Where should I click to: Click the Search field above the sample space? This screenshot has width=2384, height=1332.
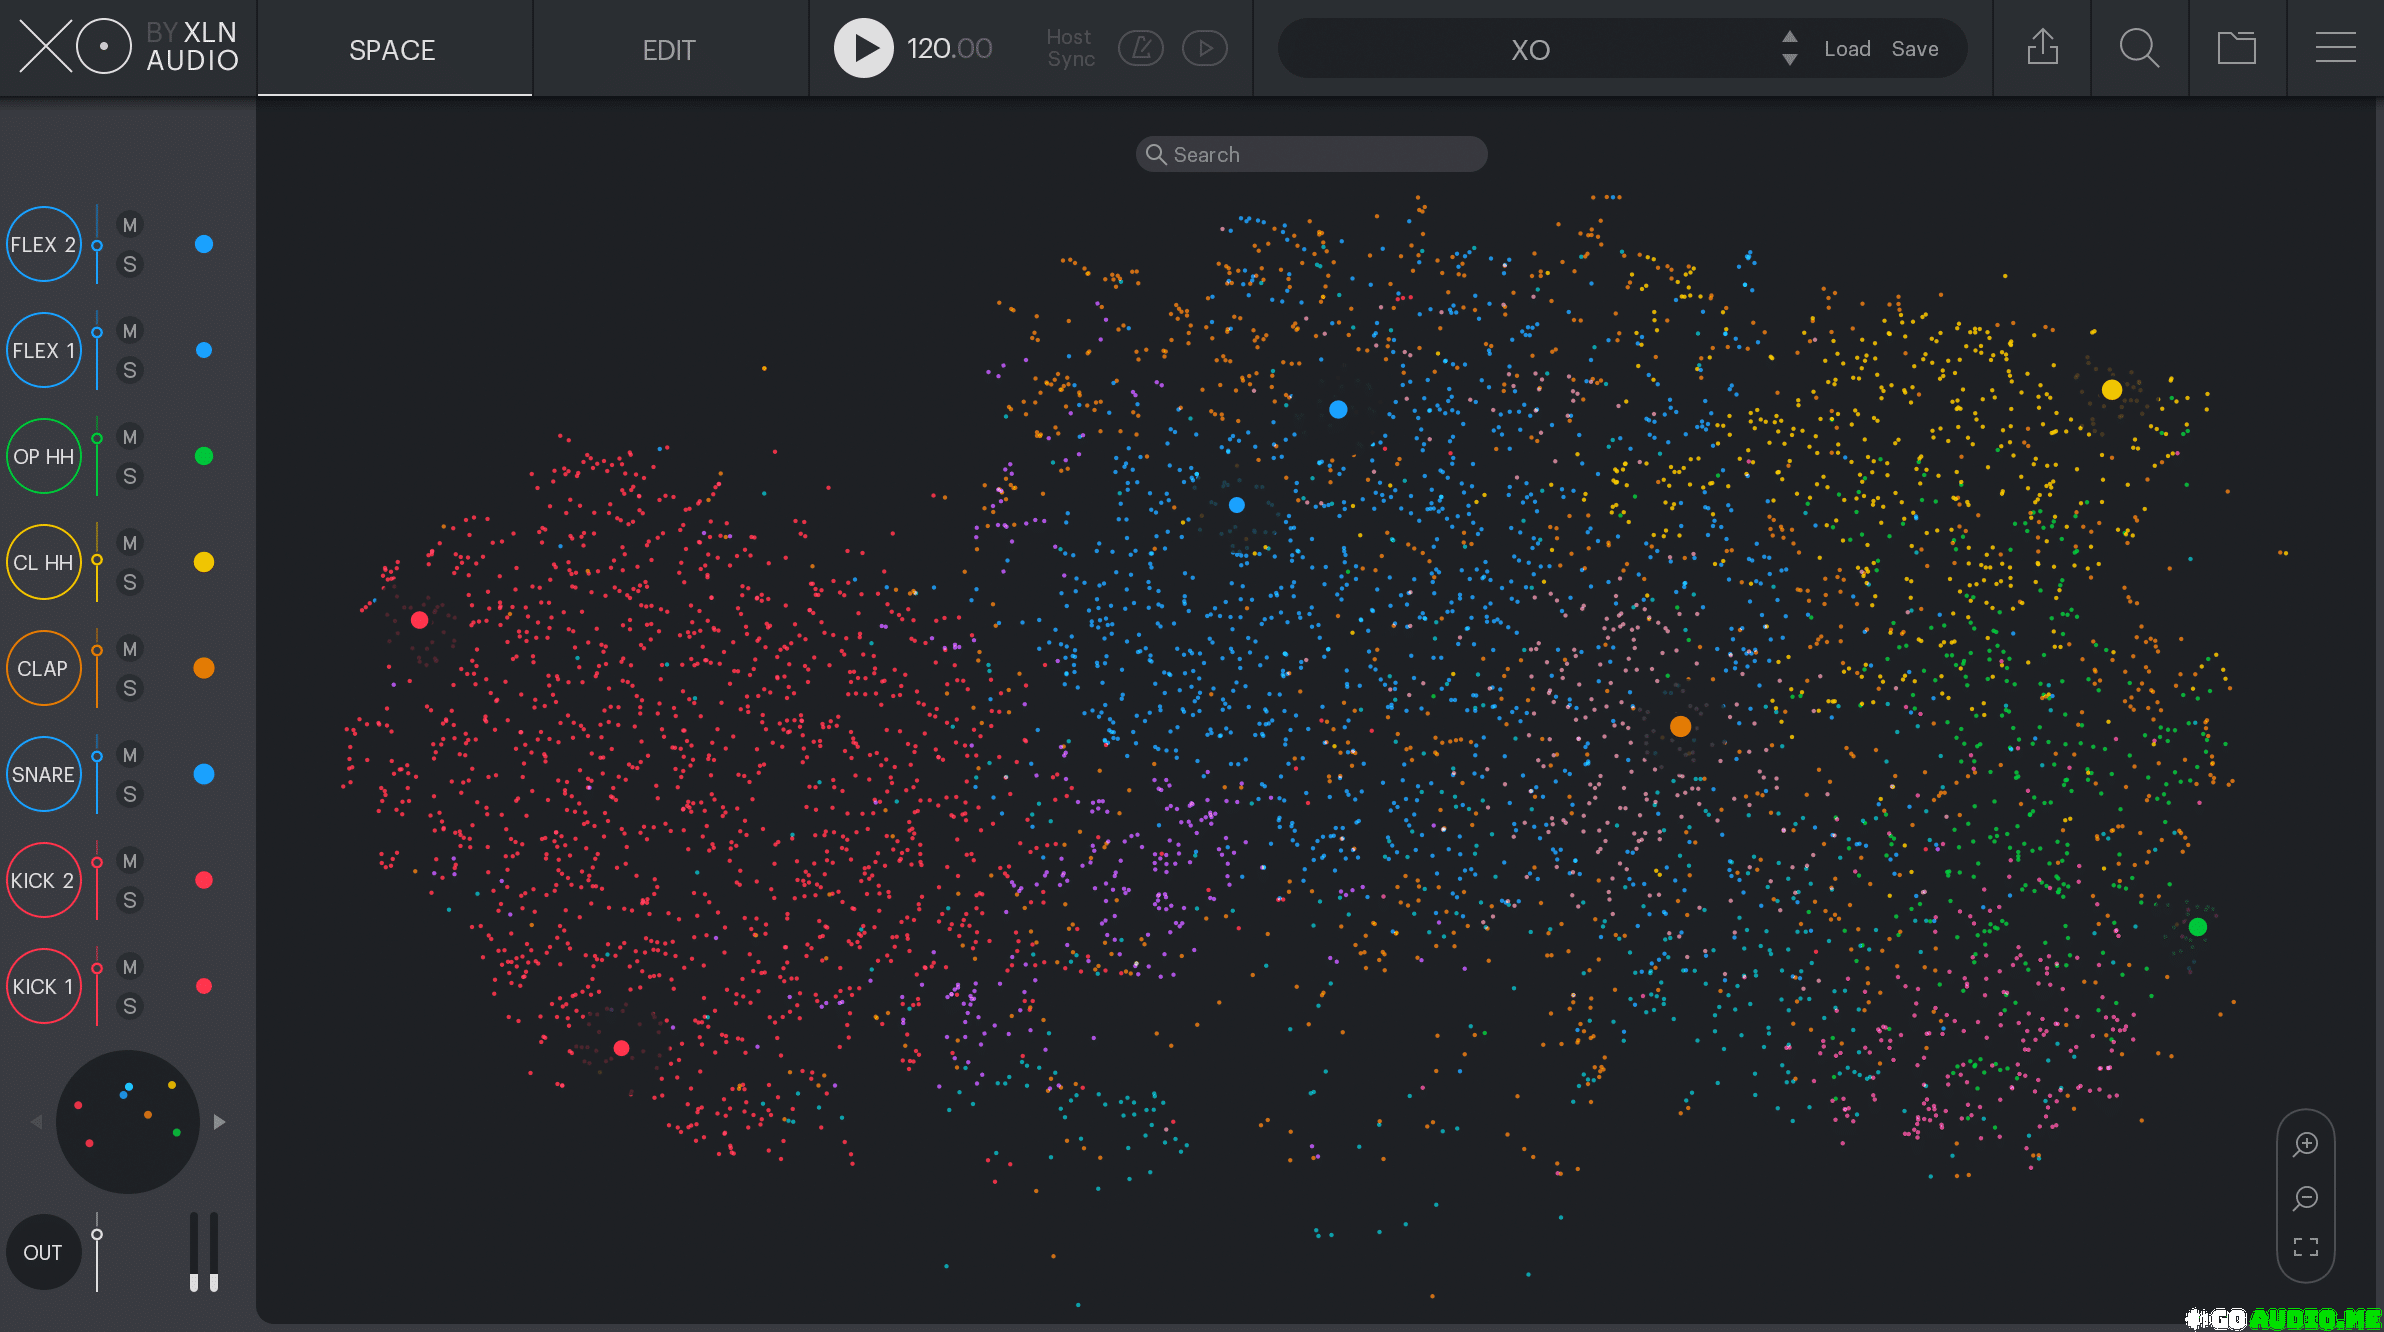tap(1312, 155)
